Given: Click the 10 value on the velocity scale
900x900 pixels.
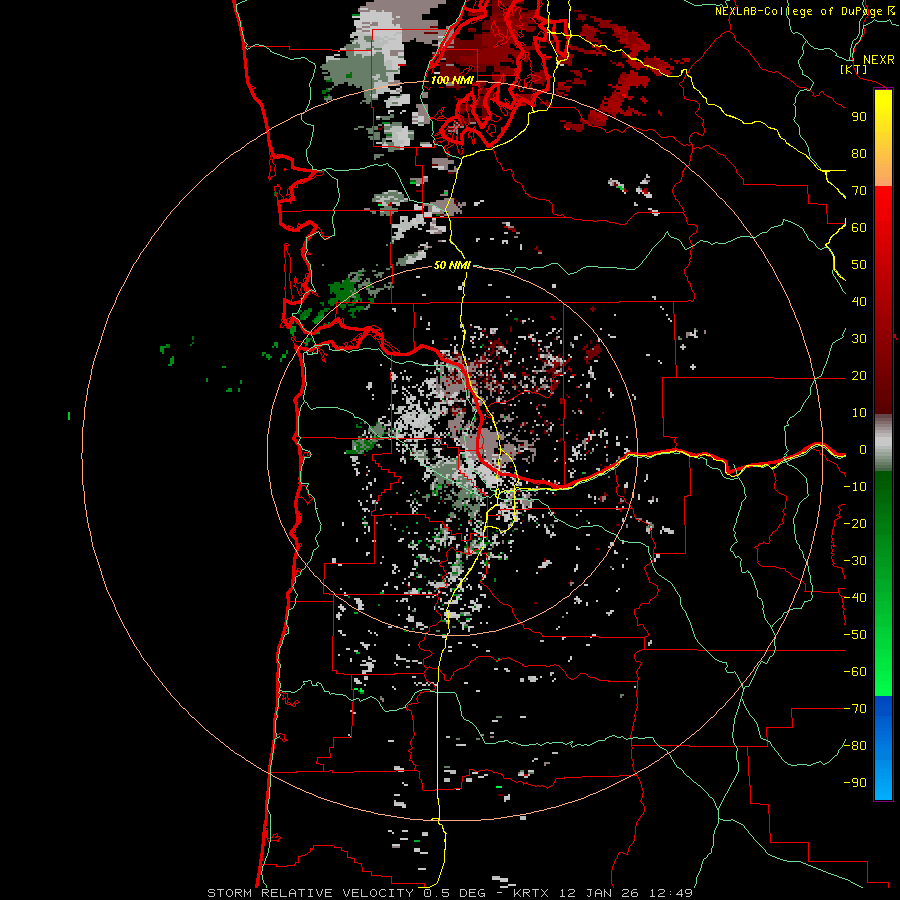Looking at the screenshot, I should (x=859, y=413).
